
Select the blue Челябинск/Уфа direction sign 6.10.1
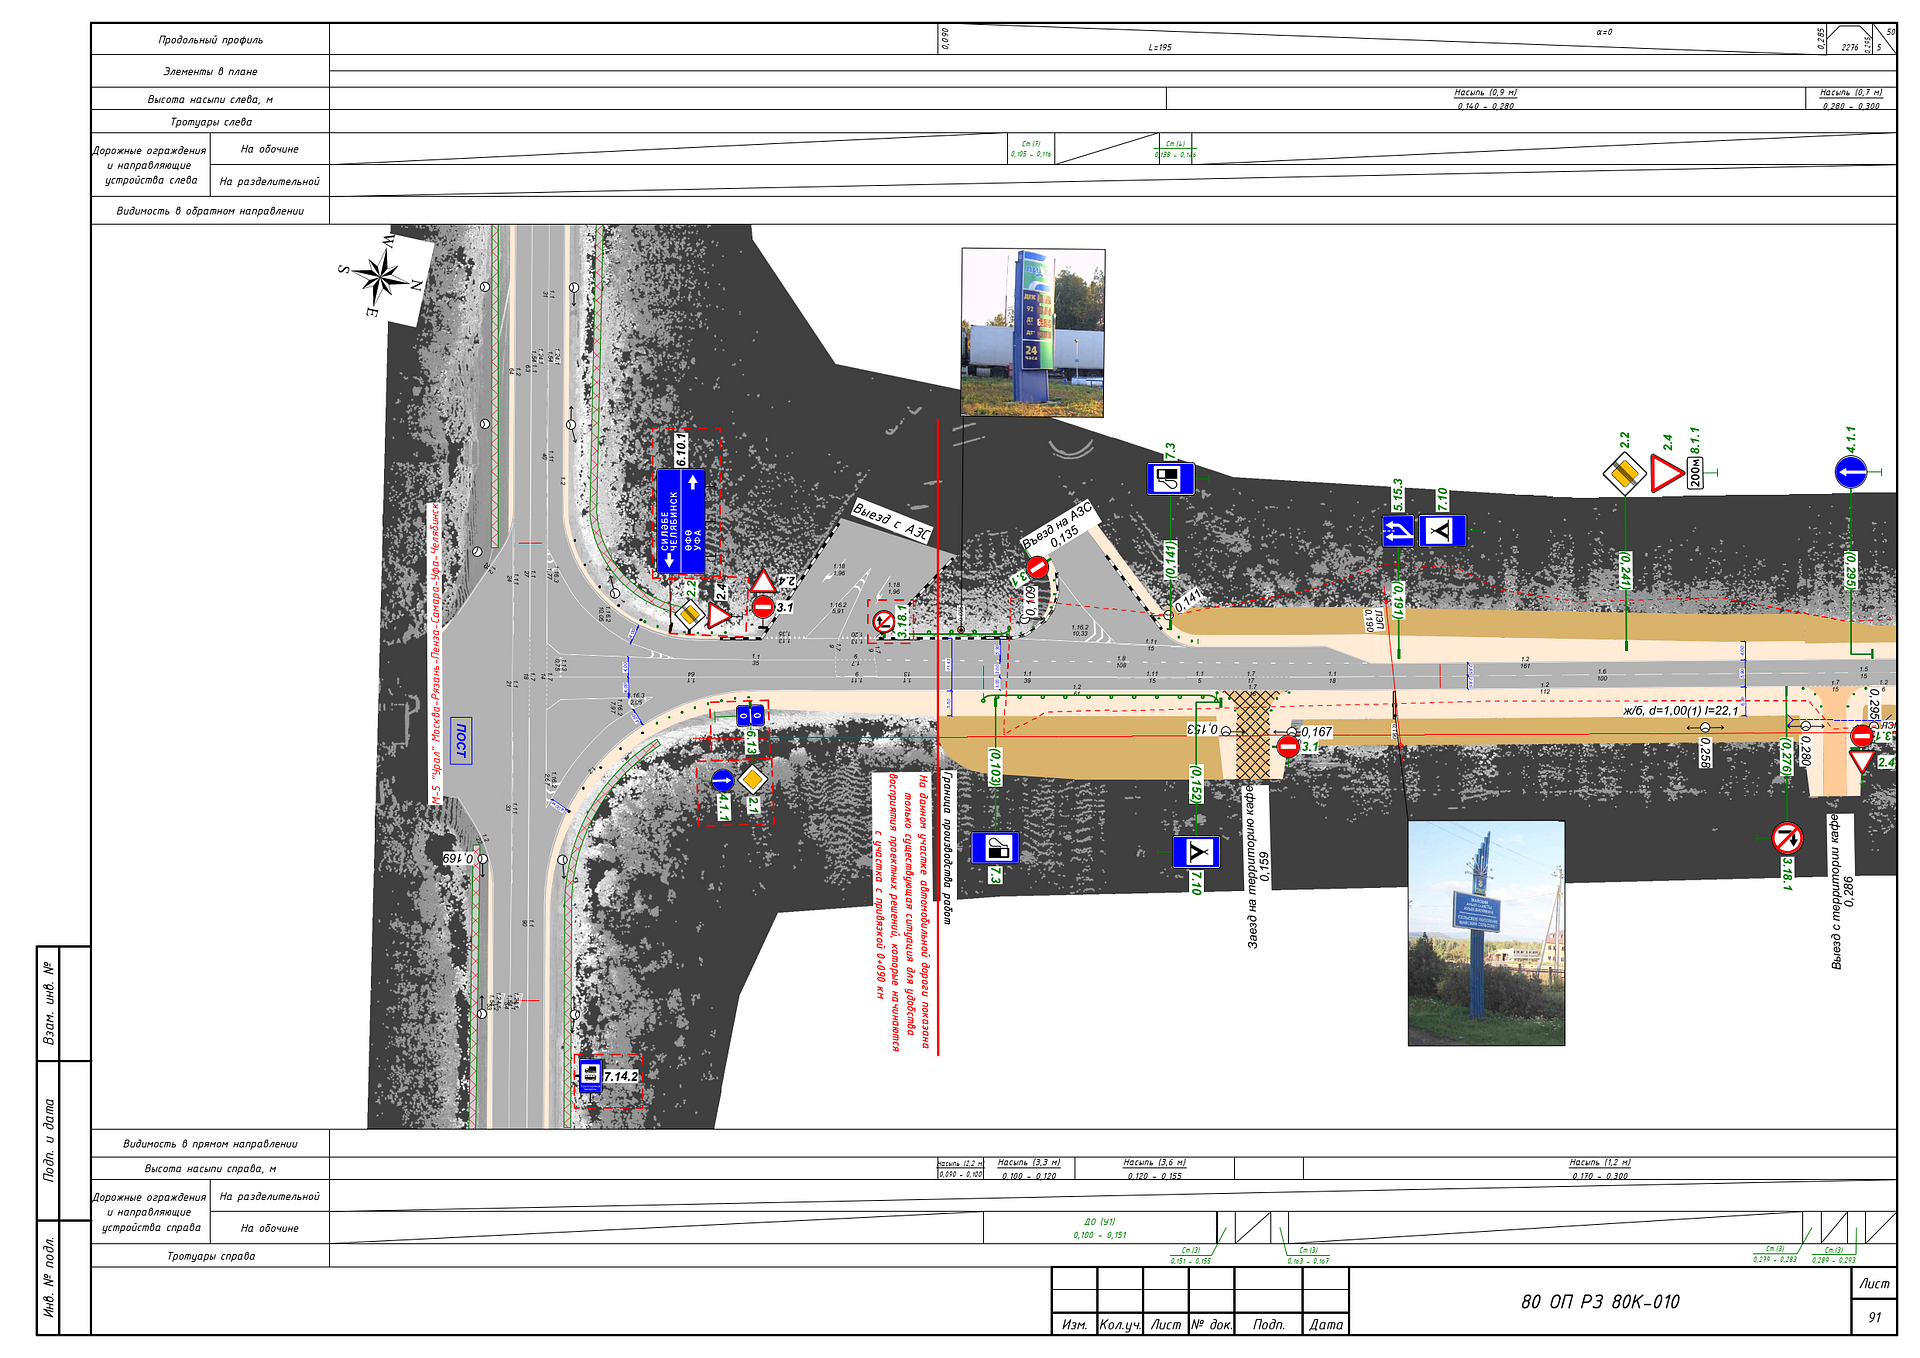pyautogui.click(x=681, y=521)
